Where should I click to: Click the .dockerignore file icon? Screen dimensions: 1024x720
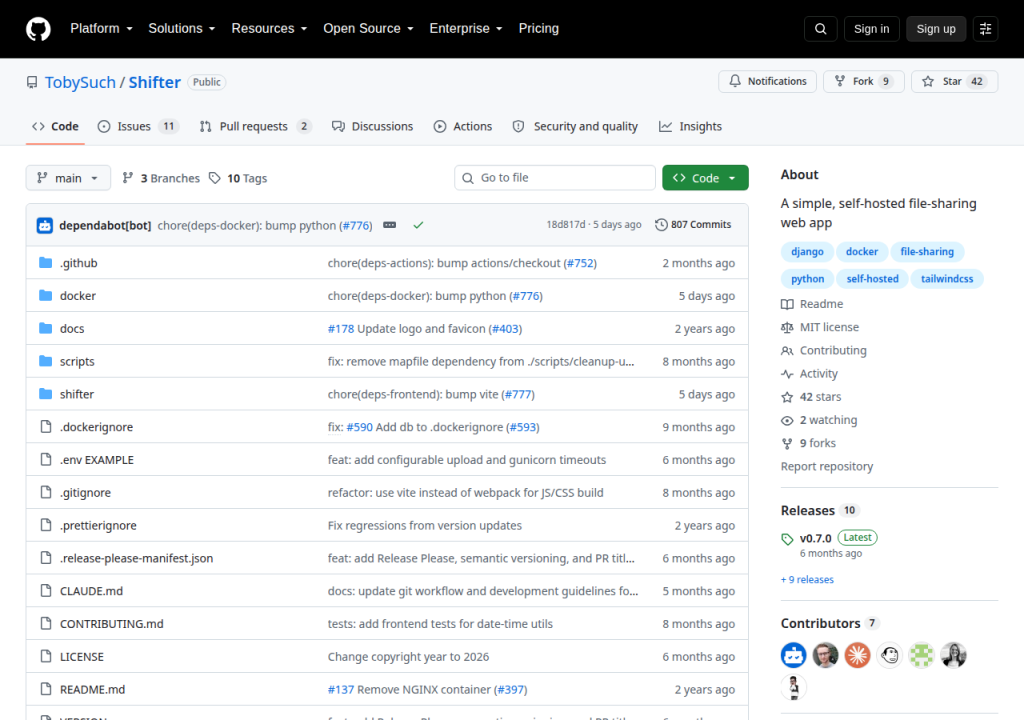click(x=46, y=427)
